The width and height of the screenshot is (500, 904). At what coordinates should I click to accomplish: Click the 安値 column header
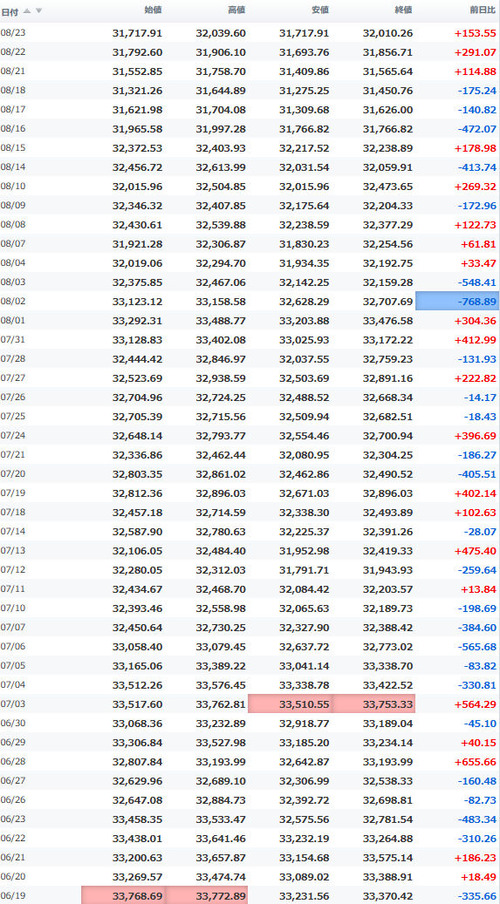(321, 10)
